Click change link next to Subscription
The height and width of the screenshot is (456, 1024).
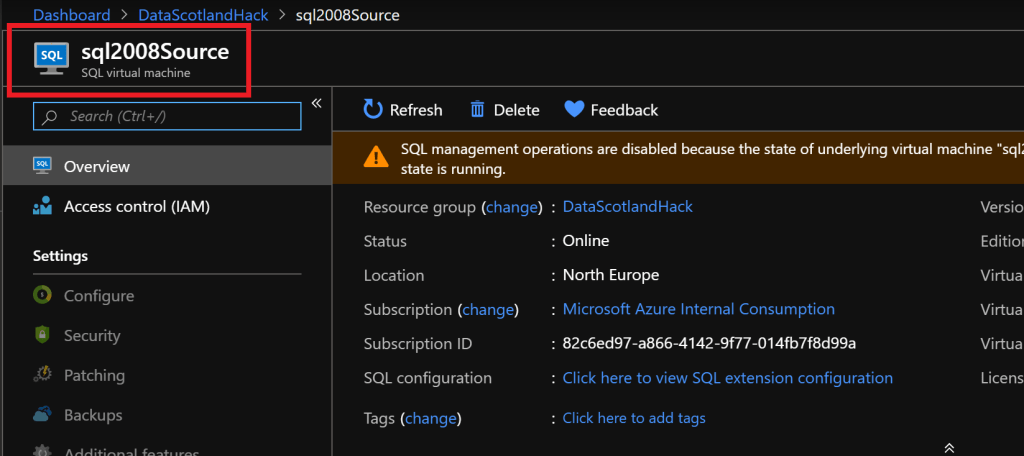488,310
